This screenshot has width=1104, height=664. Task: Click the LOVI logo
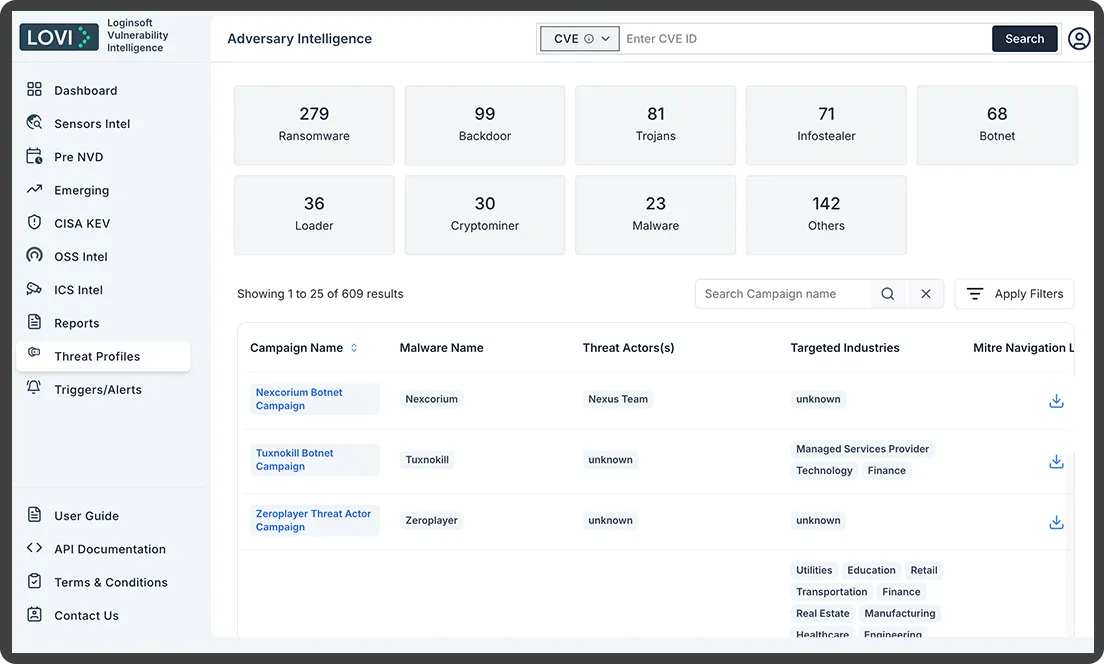59,37
